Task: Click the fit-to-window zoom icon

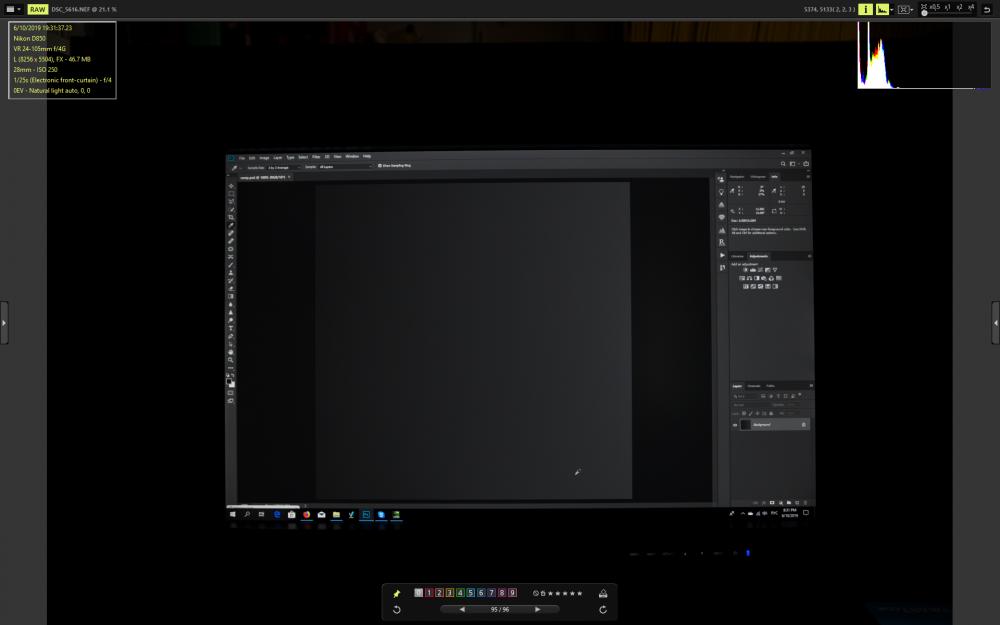Action: coord(923,6)
